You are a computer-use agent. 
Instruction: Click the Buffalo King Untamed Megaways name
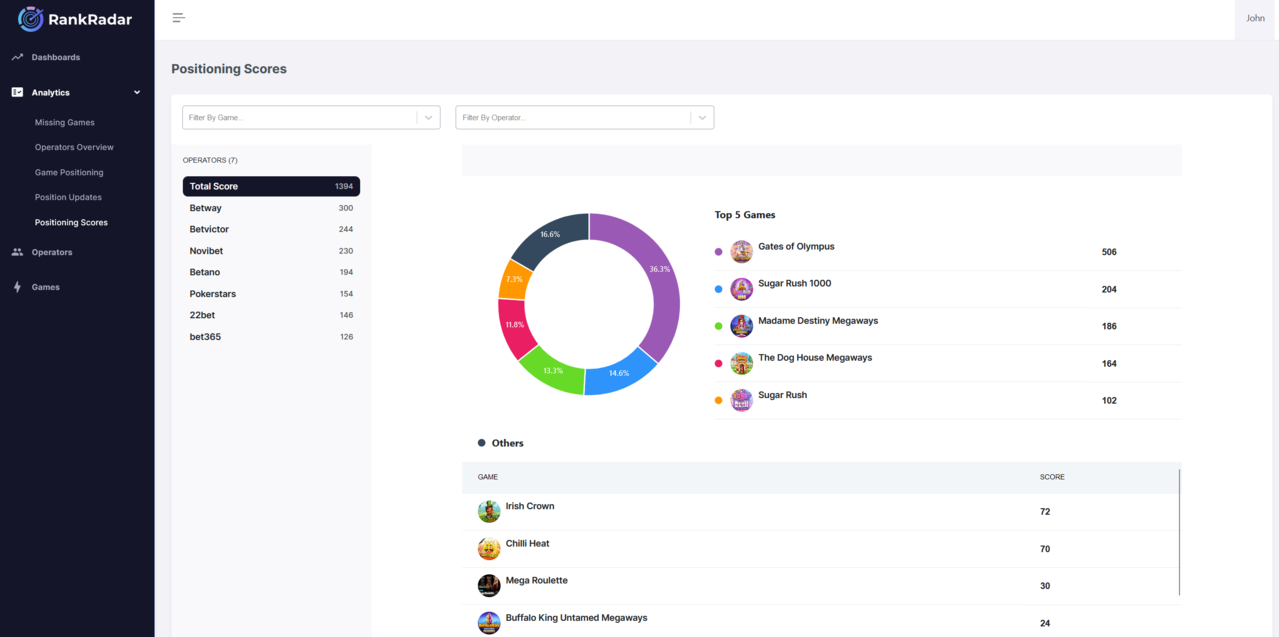click(577, 617)
